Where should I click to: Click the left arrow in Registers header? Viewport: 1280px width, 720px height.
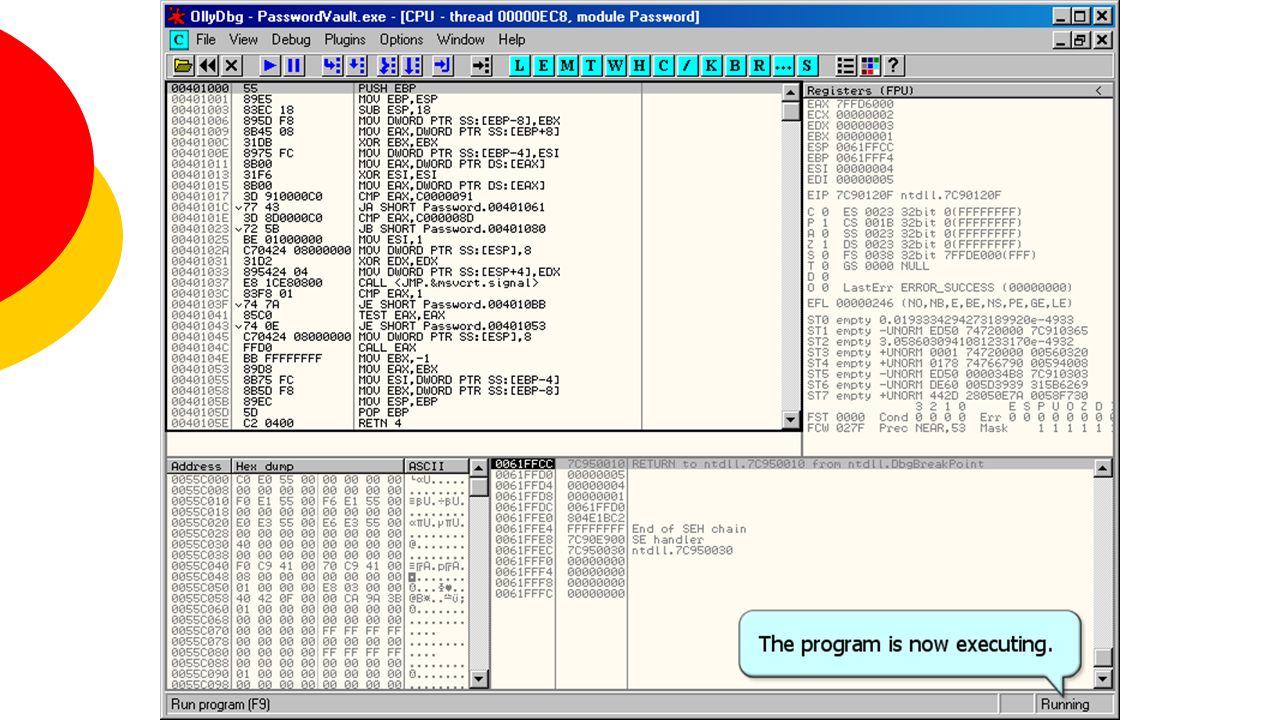pyautogui.click(x=1098, y=90)
